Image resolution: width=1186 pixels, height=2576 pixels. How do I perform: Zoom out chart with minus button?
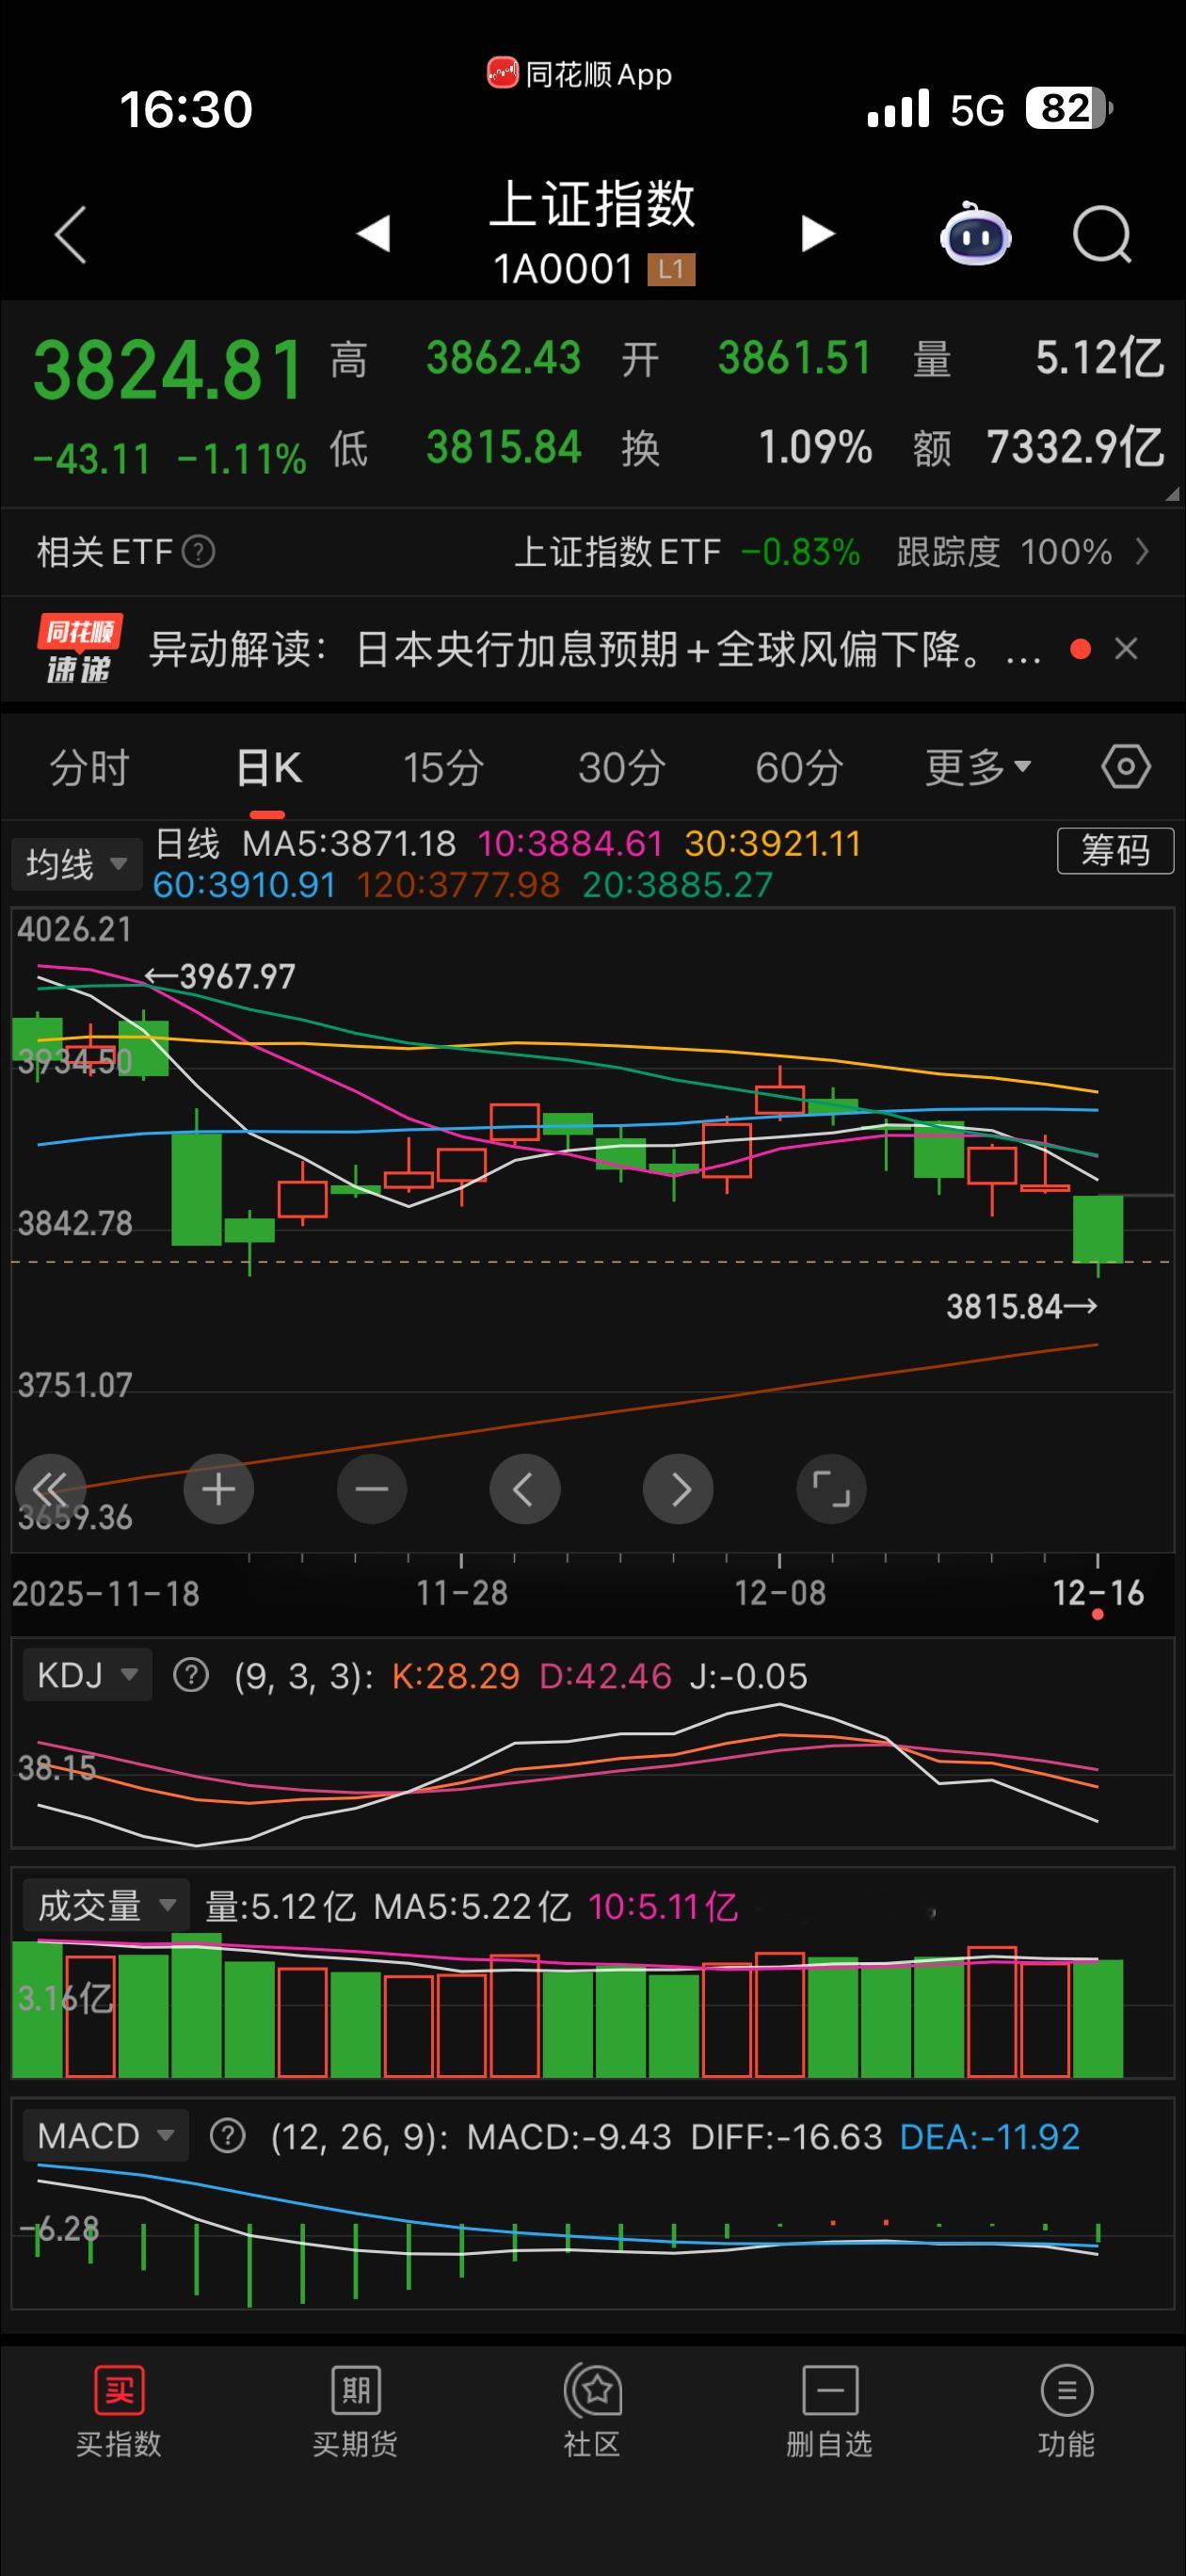pyautogui.click(x=372, y=1489)
